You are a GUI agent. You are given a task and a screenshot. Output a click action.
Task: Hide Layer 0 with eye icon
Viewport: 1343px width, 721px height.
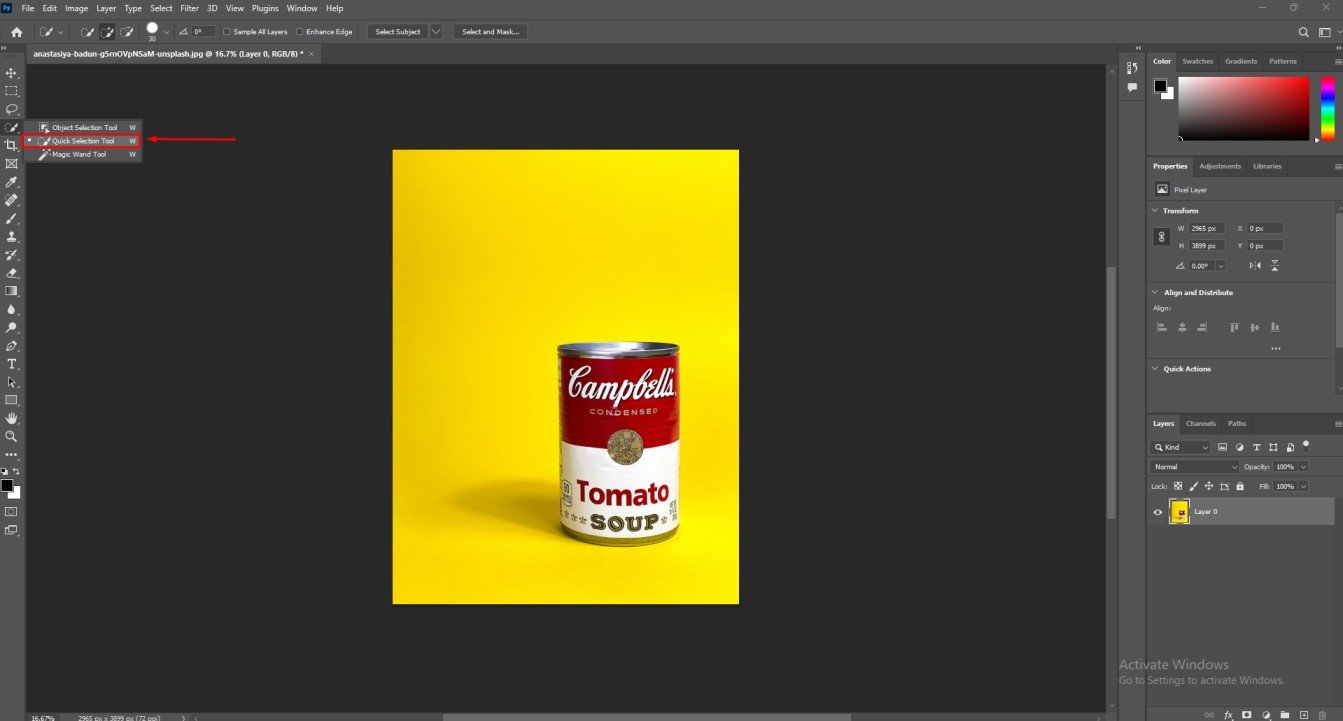[x=1158, y=512]
